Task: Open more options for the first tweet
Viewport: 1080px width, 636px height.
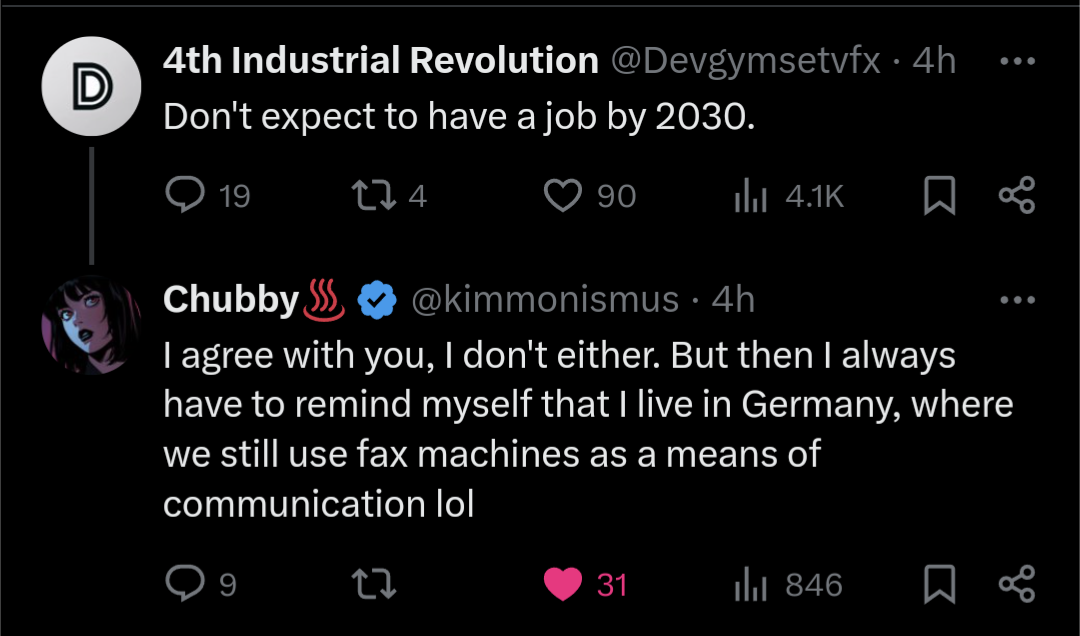Action: pos(1017,61)
